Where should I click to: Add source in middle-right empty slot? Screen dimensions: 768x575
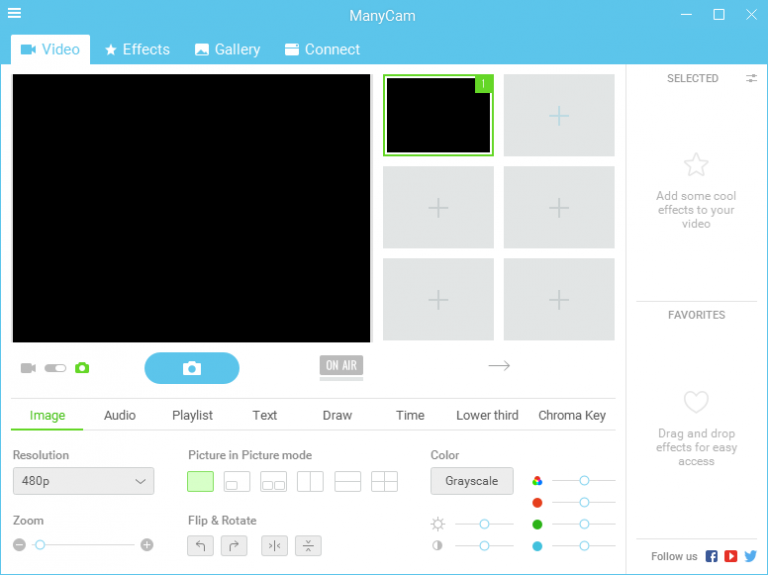tap(559, 207)
